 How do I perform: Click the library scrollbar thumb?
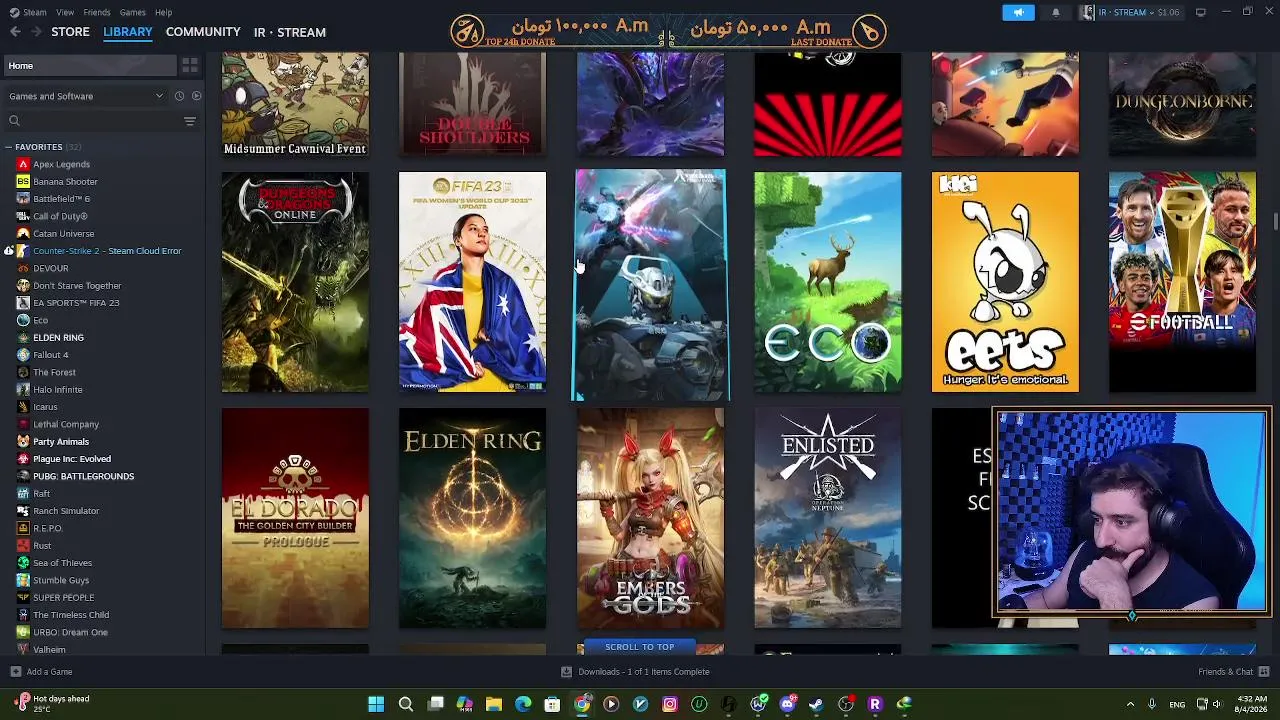tap(1275, 221)
